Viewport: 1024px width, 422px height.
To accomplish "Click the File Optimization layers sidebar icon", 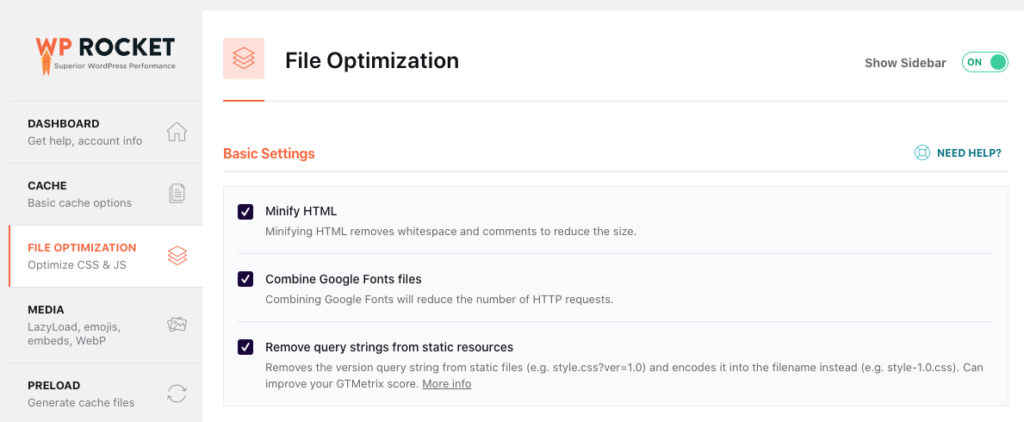I will [177, 256].
